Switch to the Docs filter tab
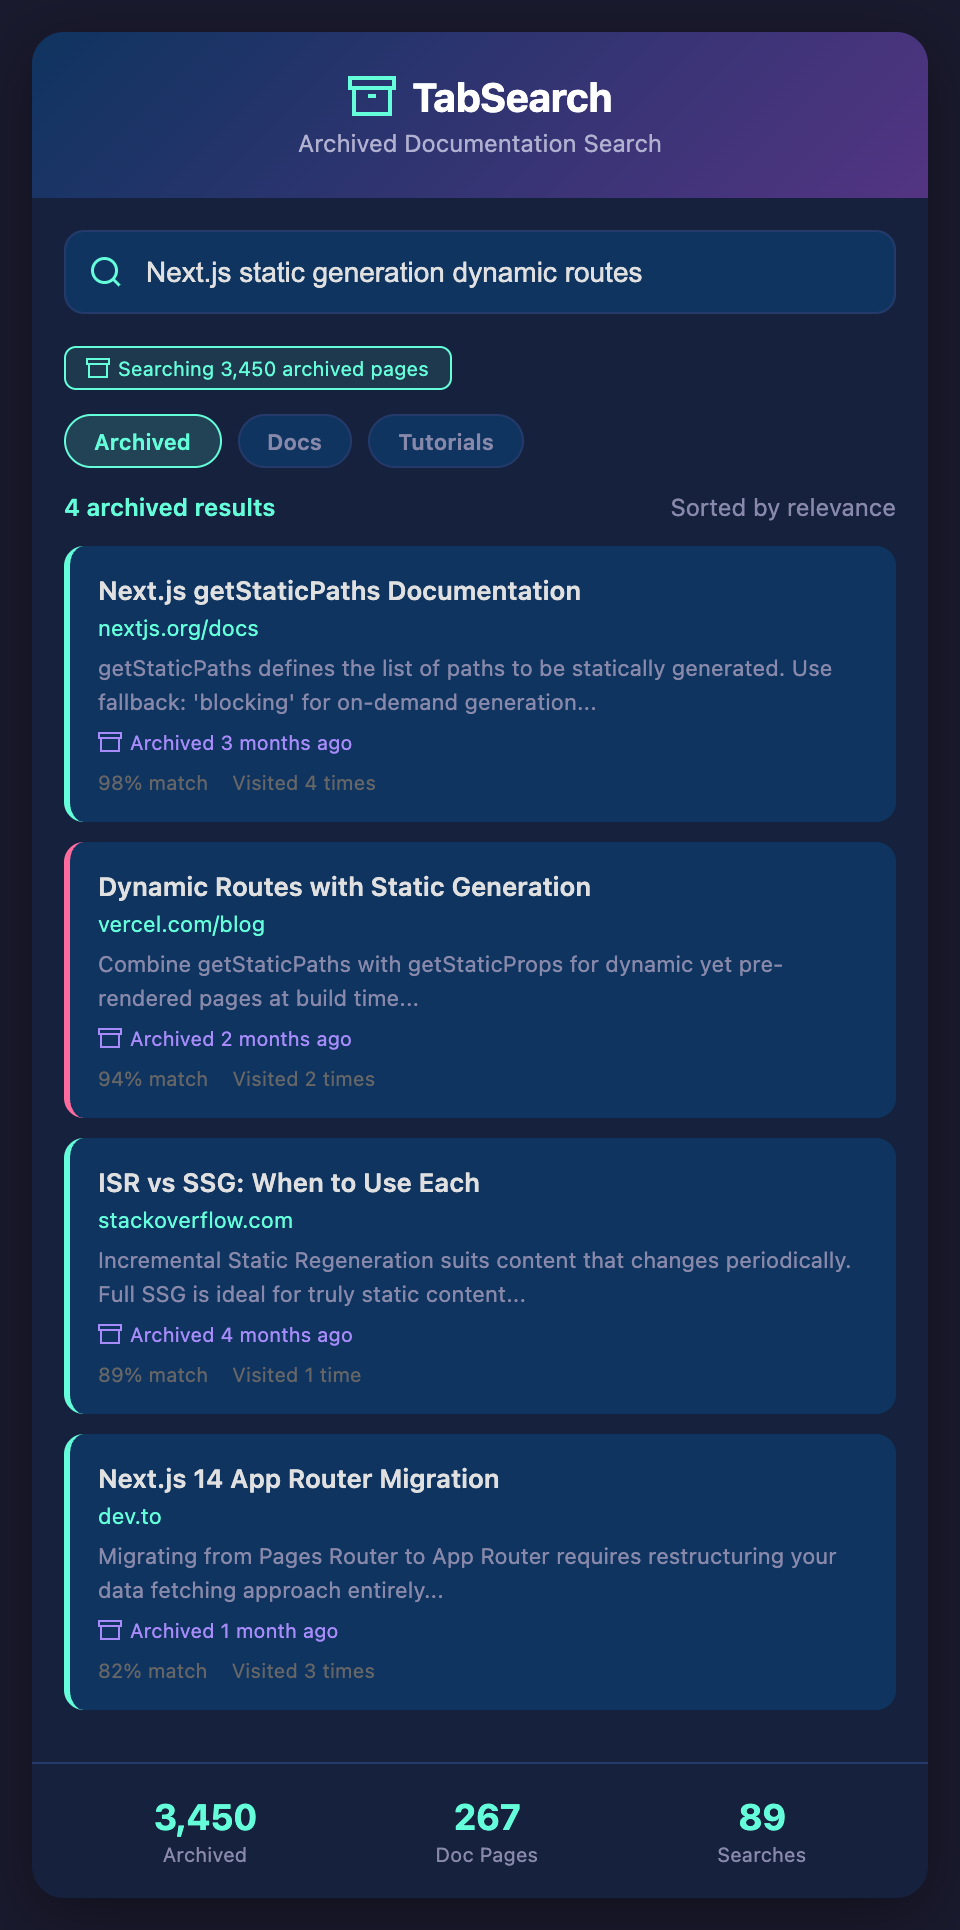Screen dimensions: 960x1930 click(295, 441)
